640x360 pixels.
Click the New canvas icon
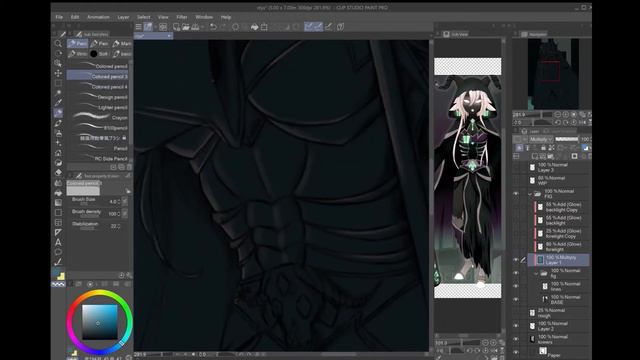[x=176, y=27]
